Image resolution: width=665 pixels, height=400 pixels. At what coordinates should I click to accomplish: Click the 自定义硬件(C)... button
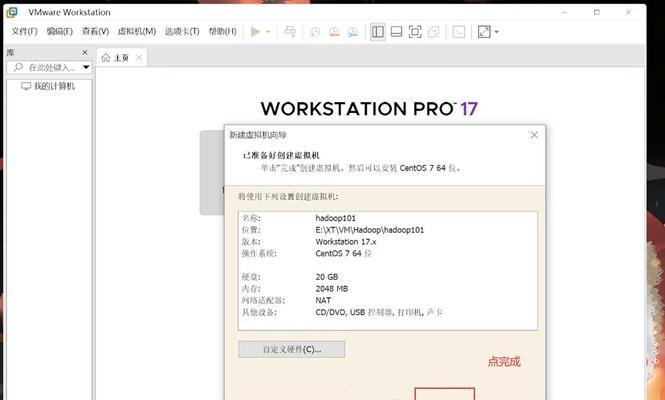tap(292, 350)
